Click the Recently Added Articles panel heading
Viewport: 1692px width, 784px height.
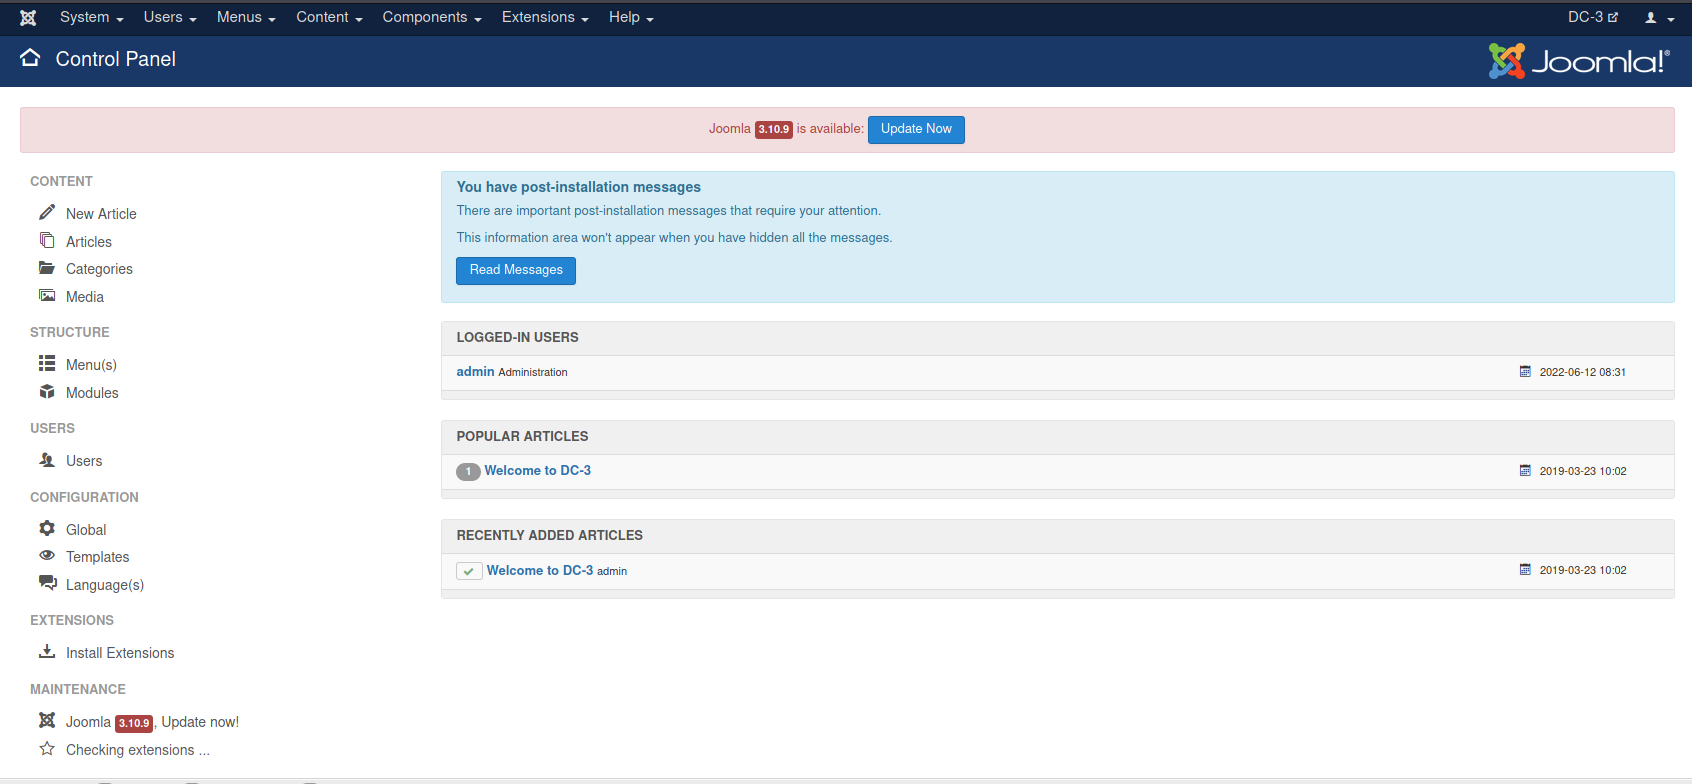point(550,536)
